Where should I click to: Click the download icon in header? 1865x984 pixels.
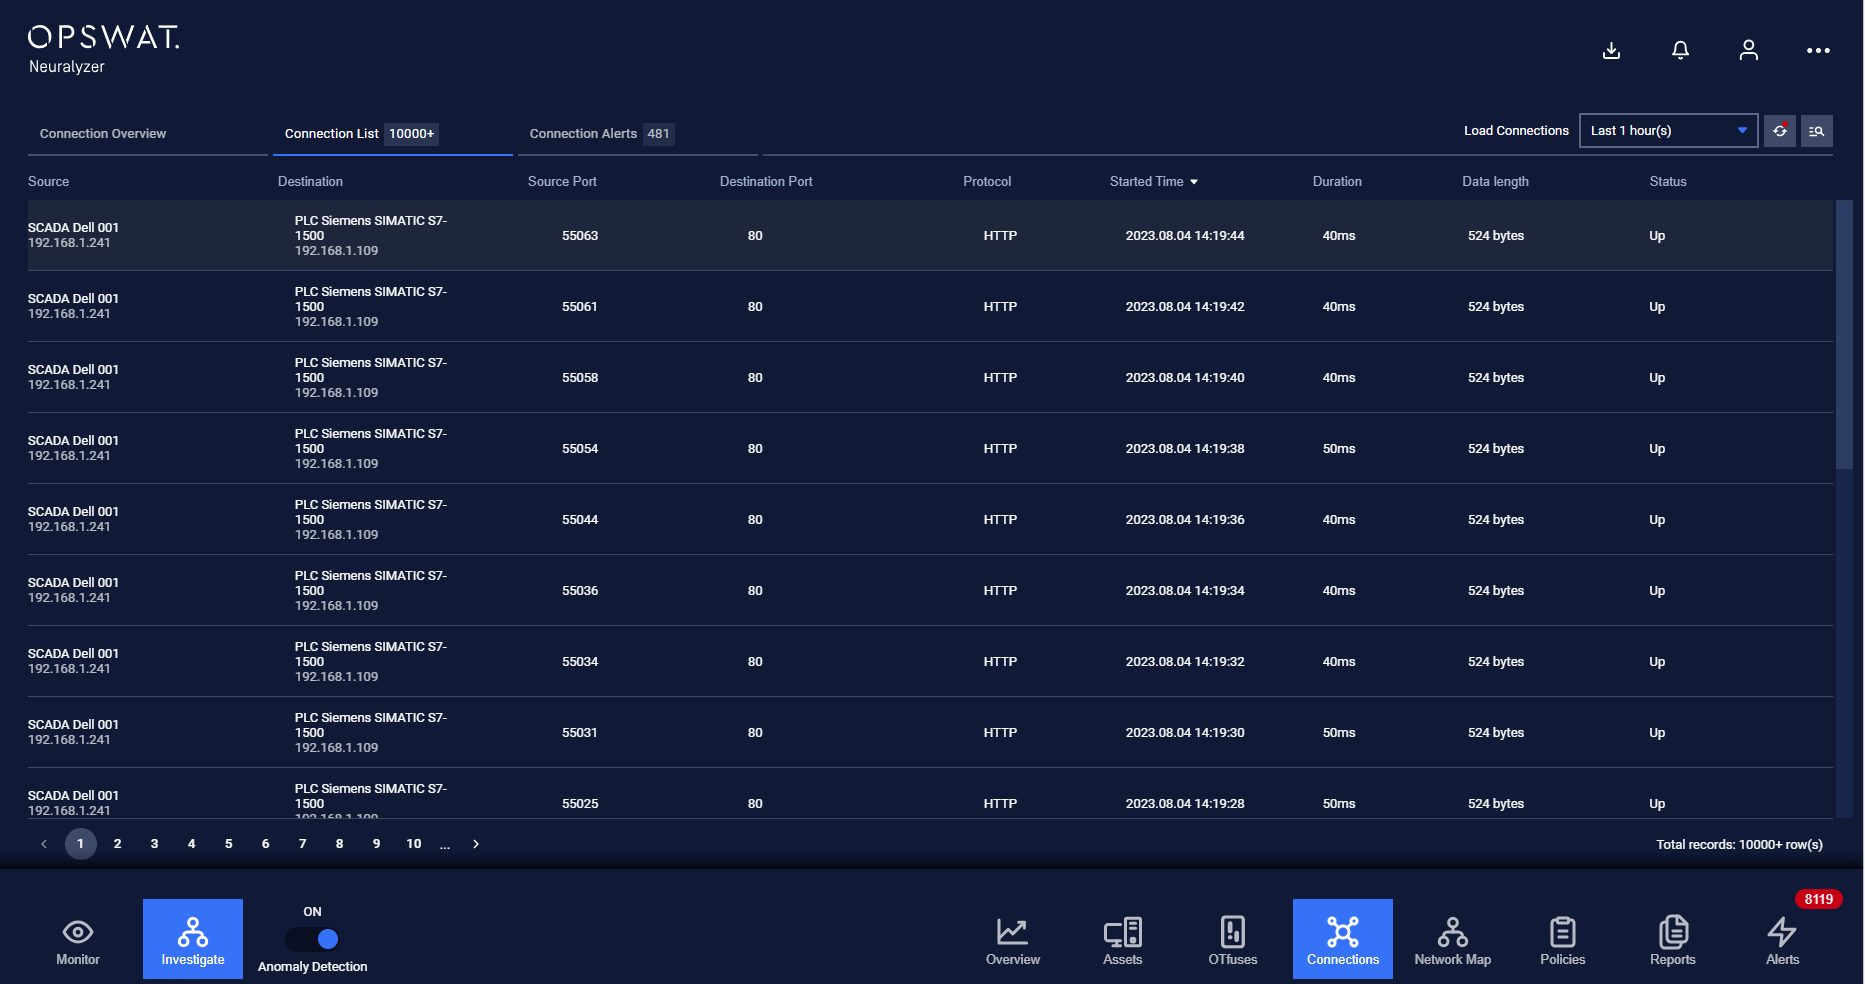click(x=1611, y=50)
